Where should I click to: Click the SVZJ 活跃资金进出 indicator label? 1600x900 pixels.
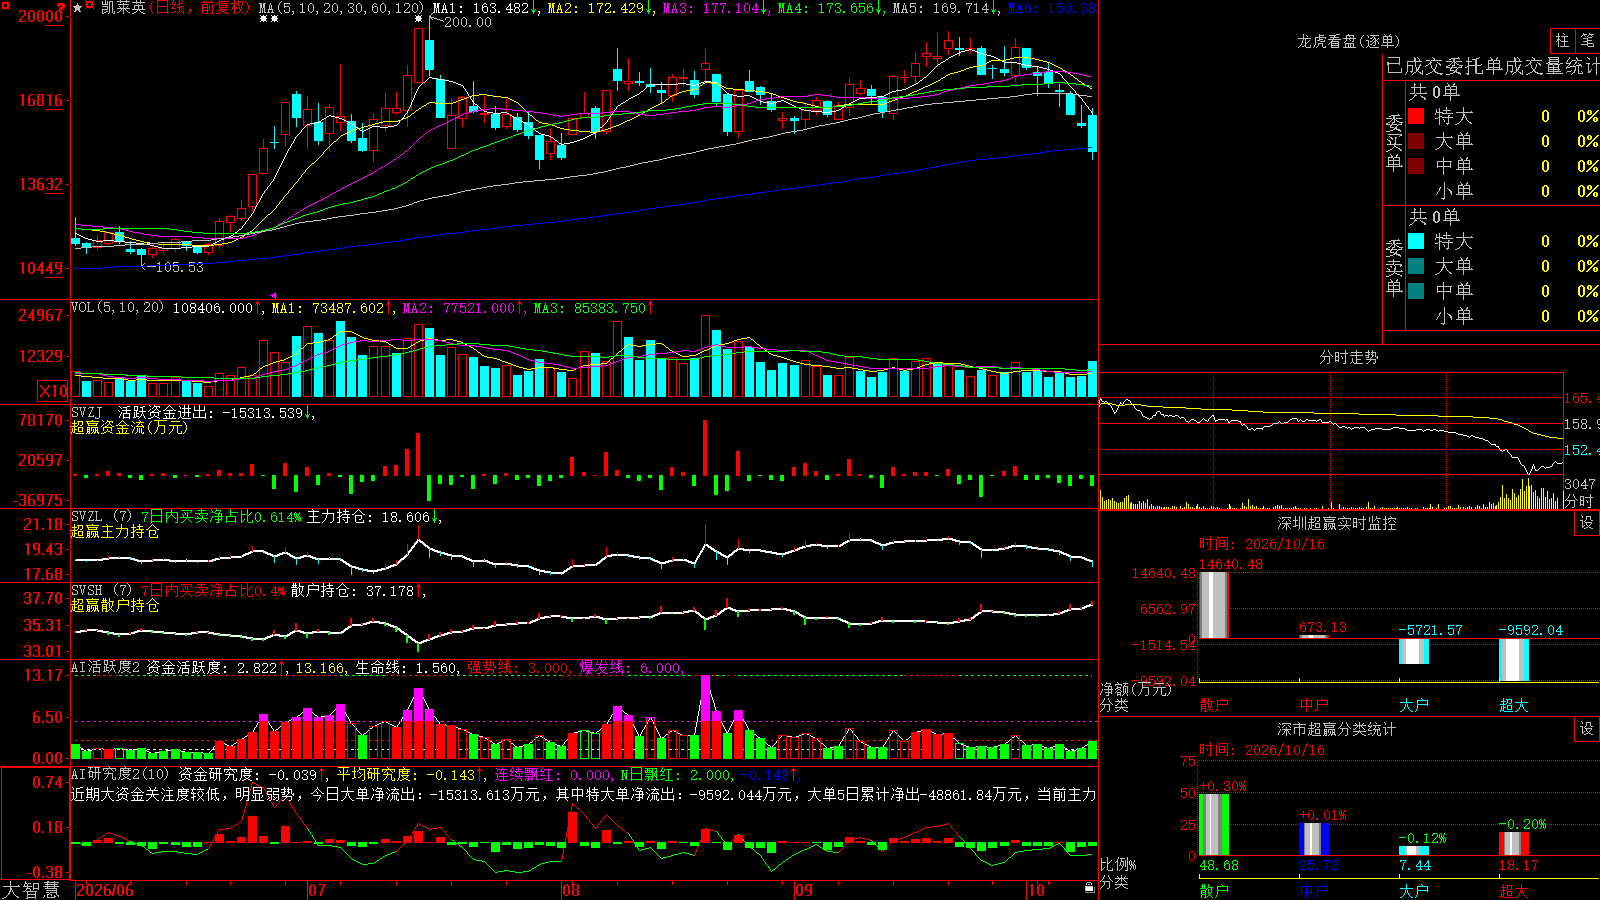[141, 412]
